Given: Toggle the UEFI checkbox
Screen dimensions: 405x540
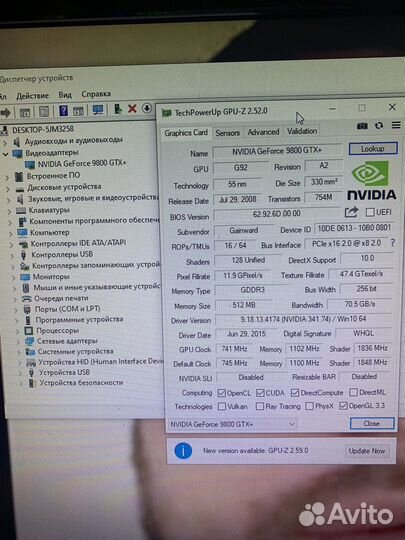Looking at the screenshot, I should [370, 212].
